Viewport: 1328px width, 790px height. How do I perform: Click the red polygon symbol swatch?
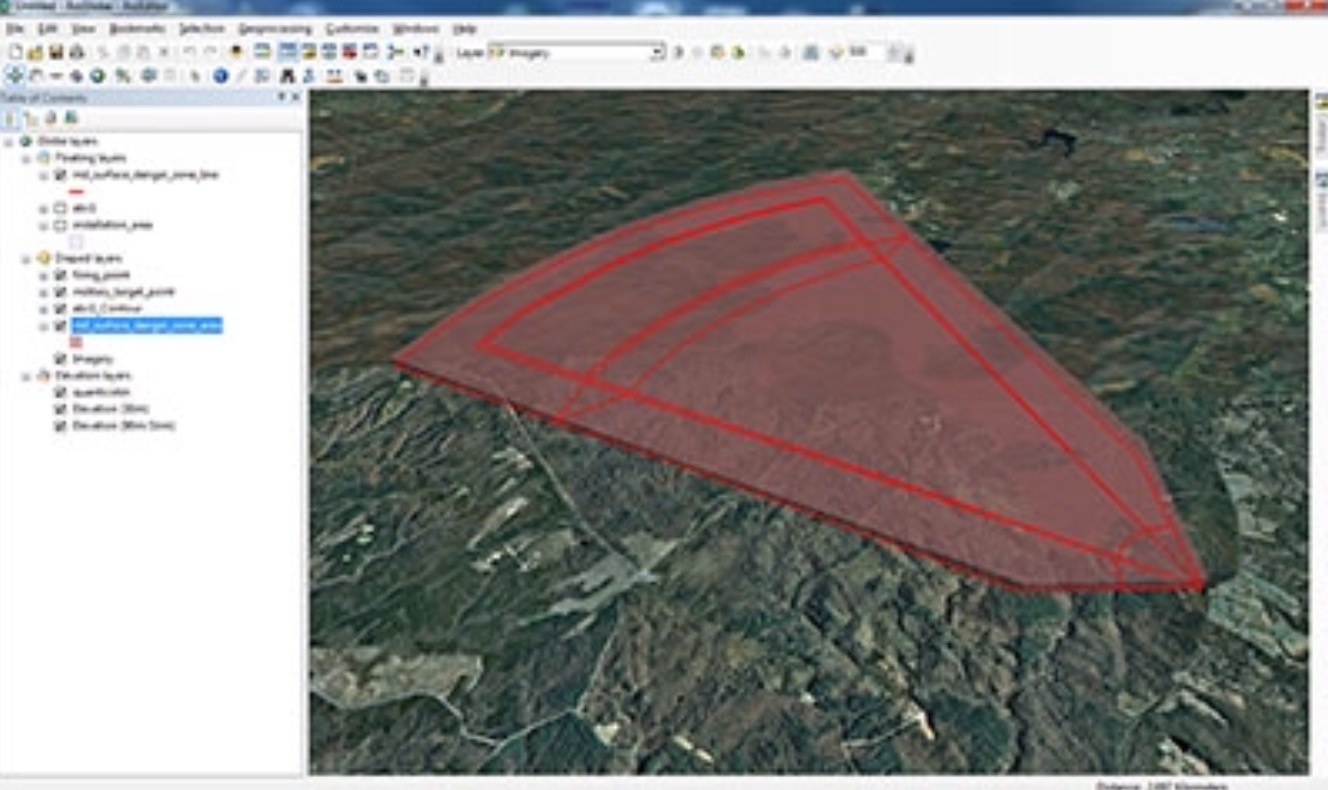(76, 343)
